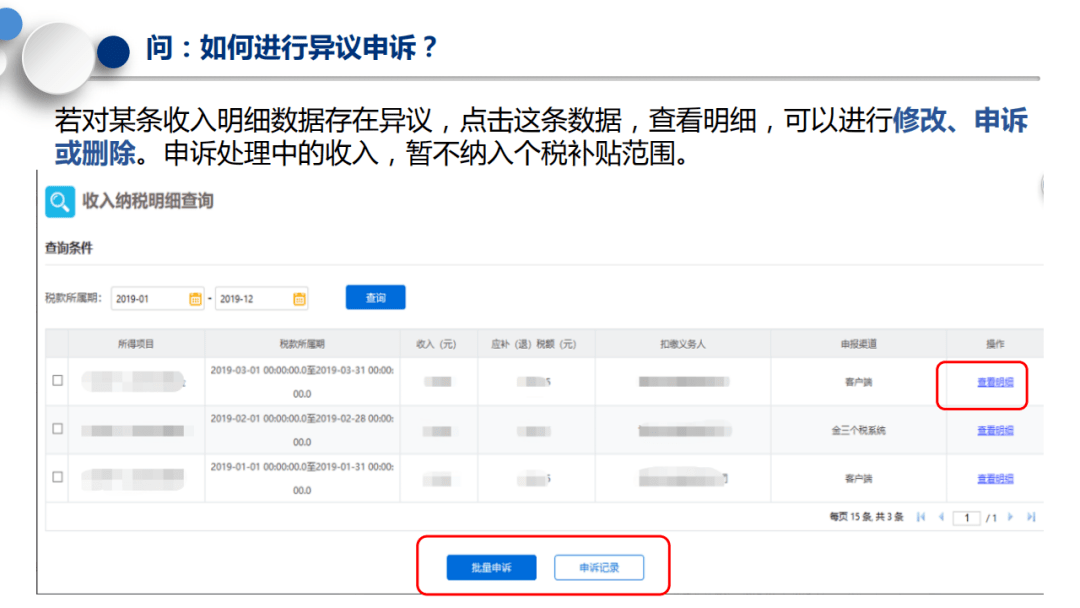The image size is (1080, 608).
Task: Tick the checkbox for the 2019-02 income row
Action: click(x=58, y=428)
